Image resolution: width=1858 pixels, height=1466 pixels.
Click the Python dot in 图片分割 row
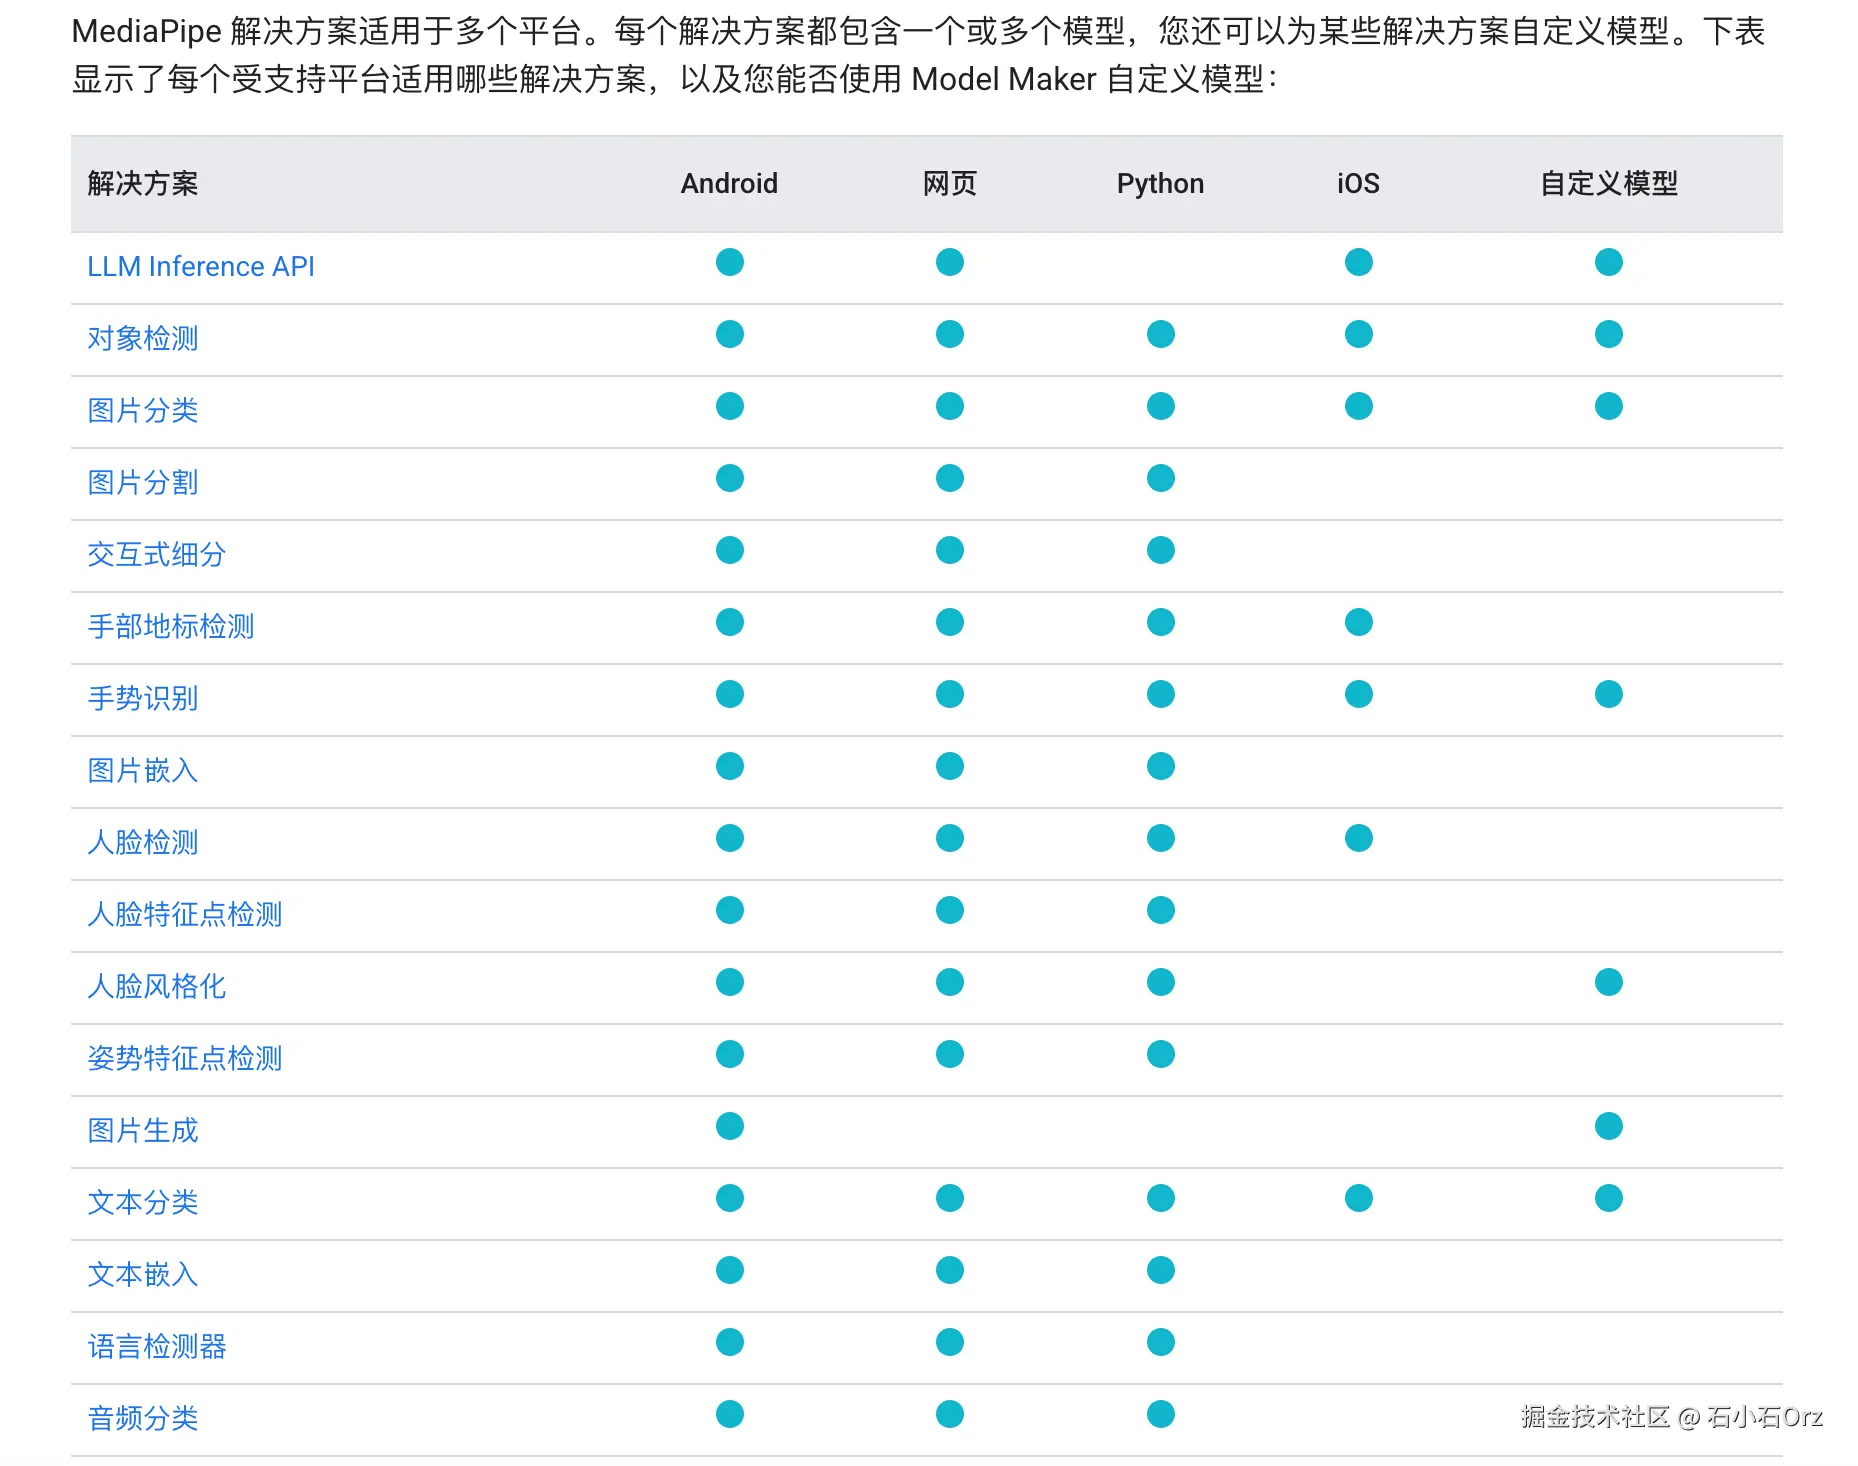pos(1161,478)
